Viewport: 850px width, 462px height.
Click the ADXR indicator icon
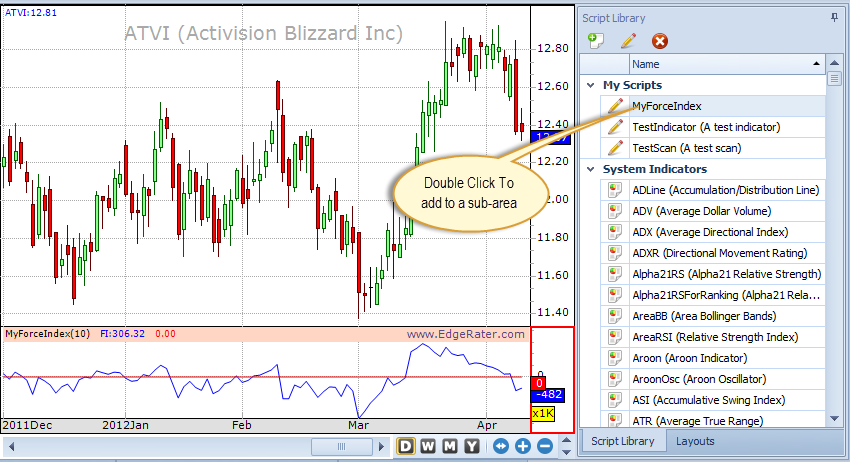coord(615,253)
